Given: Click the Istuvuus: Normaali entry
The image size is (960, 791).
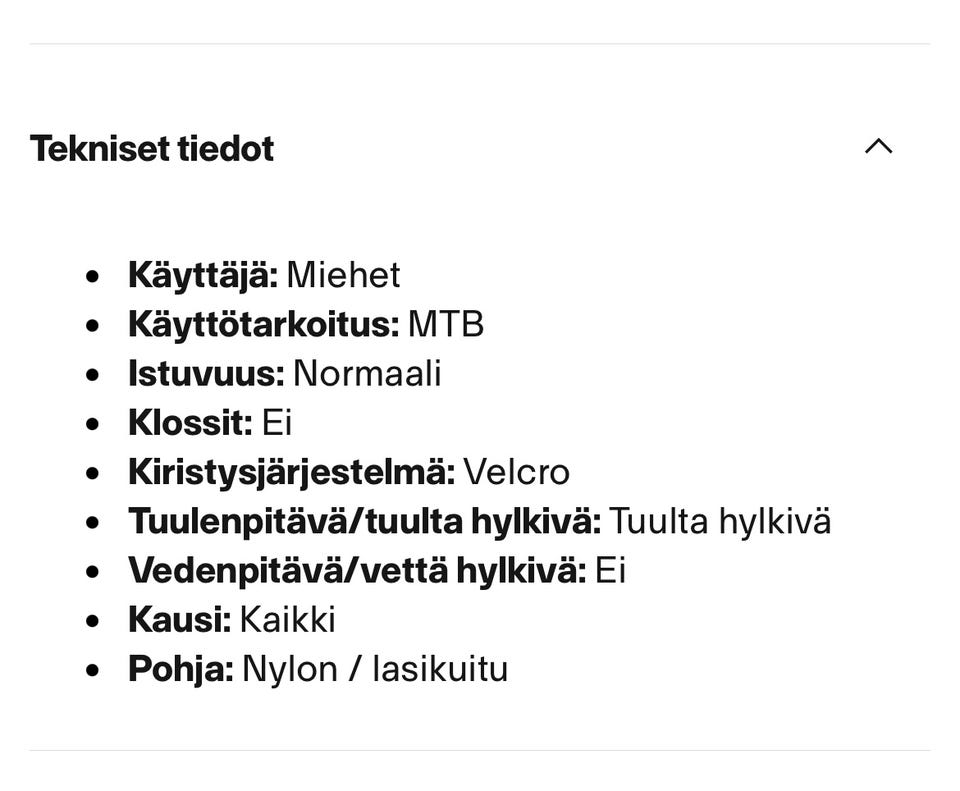Looking at the screenshot, I should pos(286,373).
